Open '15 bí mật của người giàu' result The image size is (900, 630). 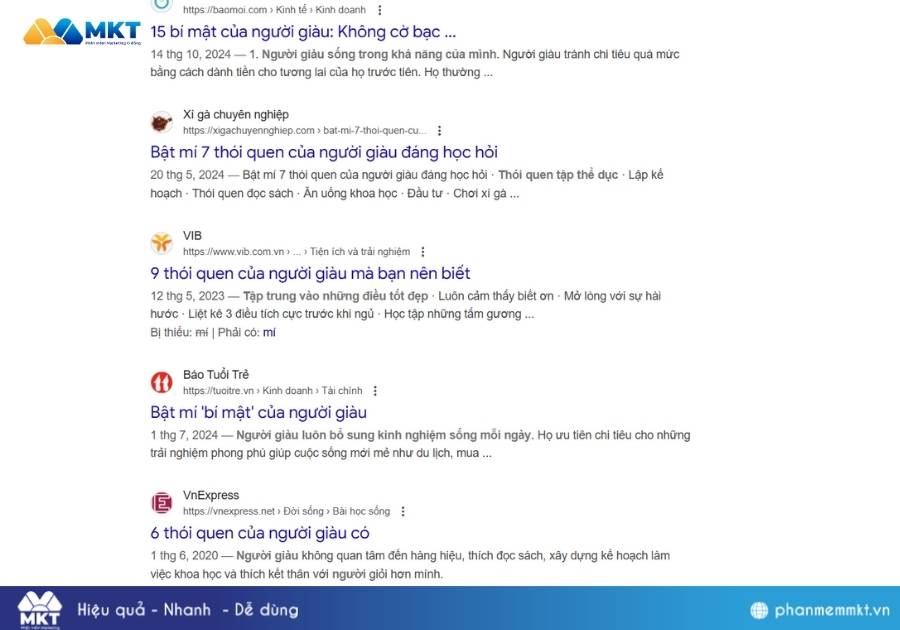point(303,32)
